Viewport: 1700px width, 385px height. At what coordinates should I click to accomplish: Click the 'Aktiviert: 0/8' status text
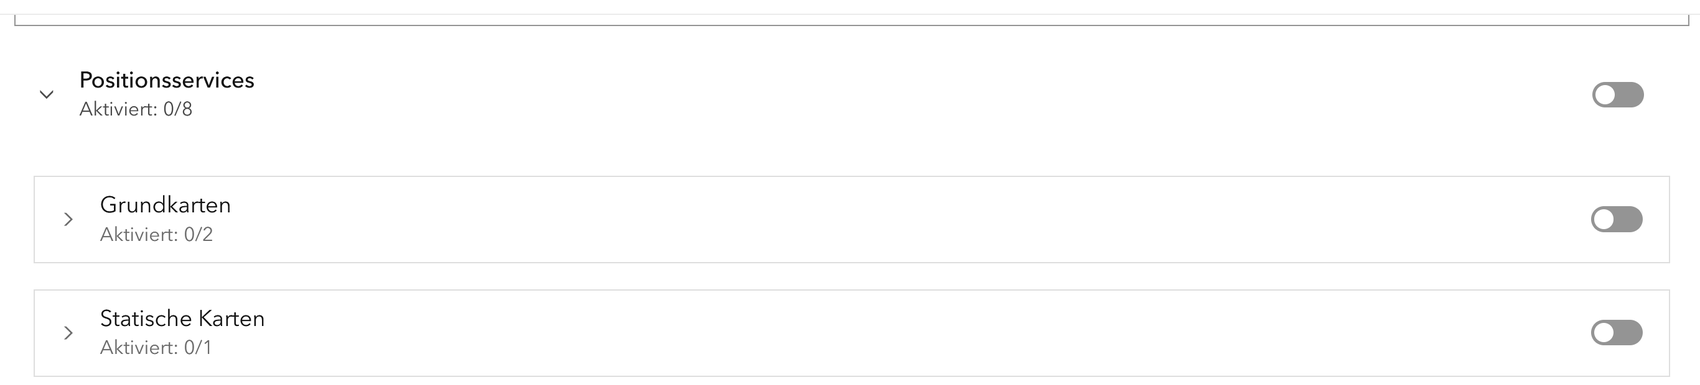tap(136, 109)
